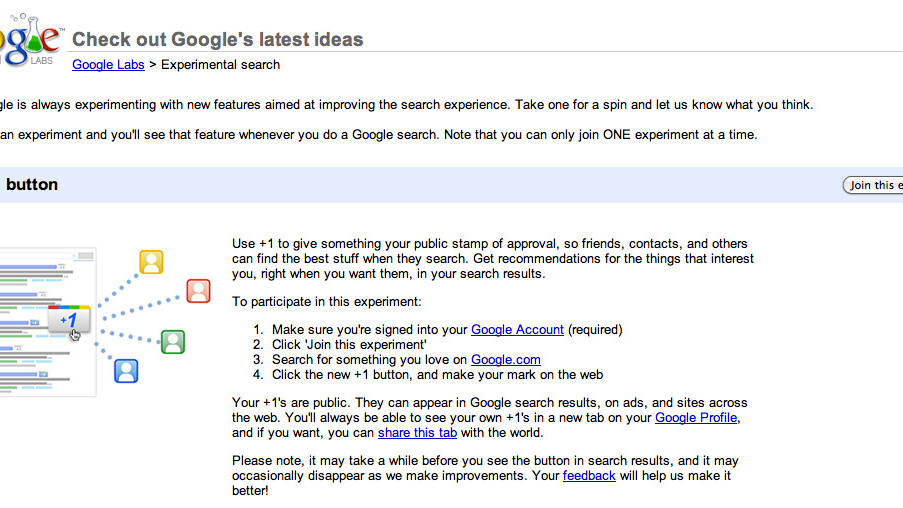Click the step 'Click Join this experiment' text

click(343, 344)
